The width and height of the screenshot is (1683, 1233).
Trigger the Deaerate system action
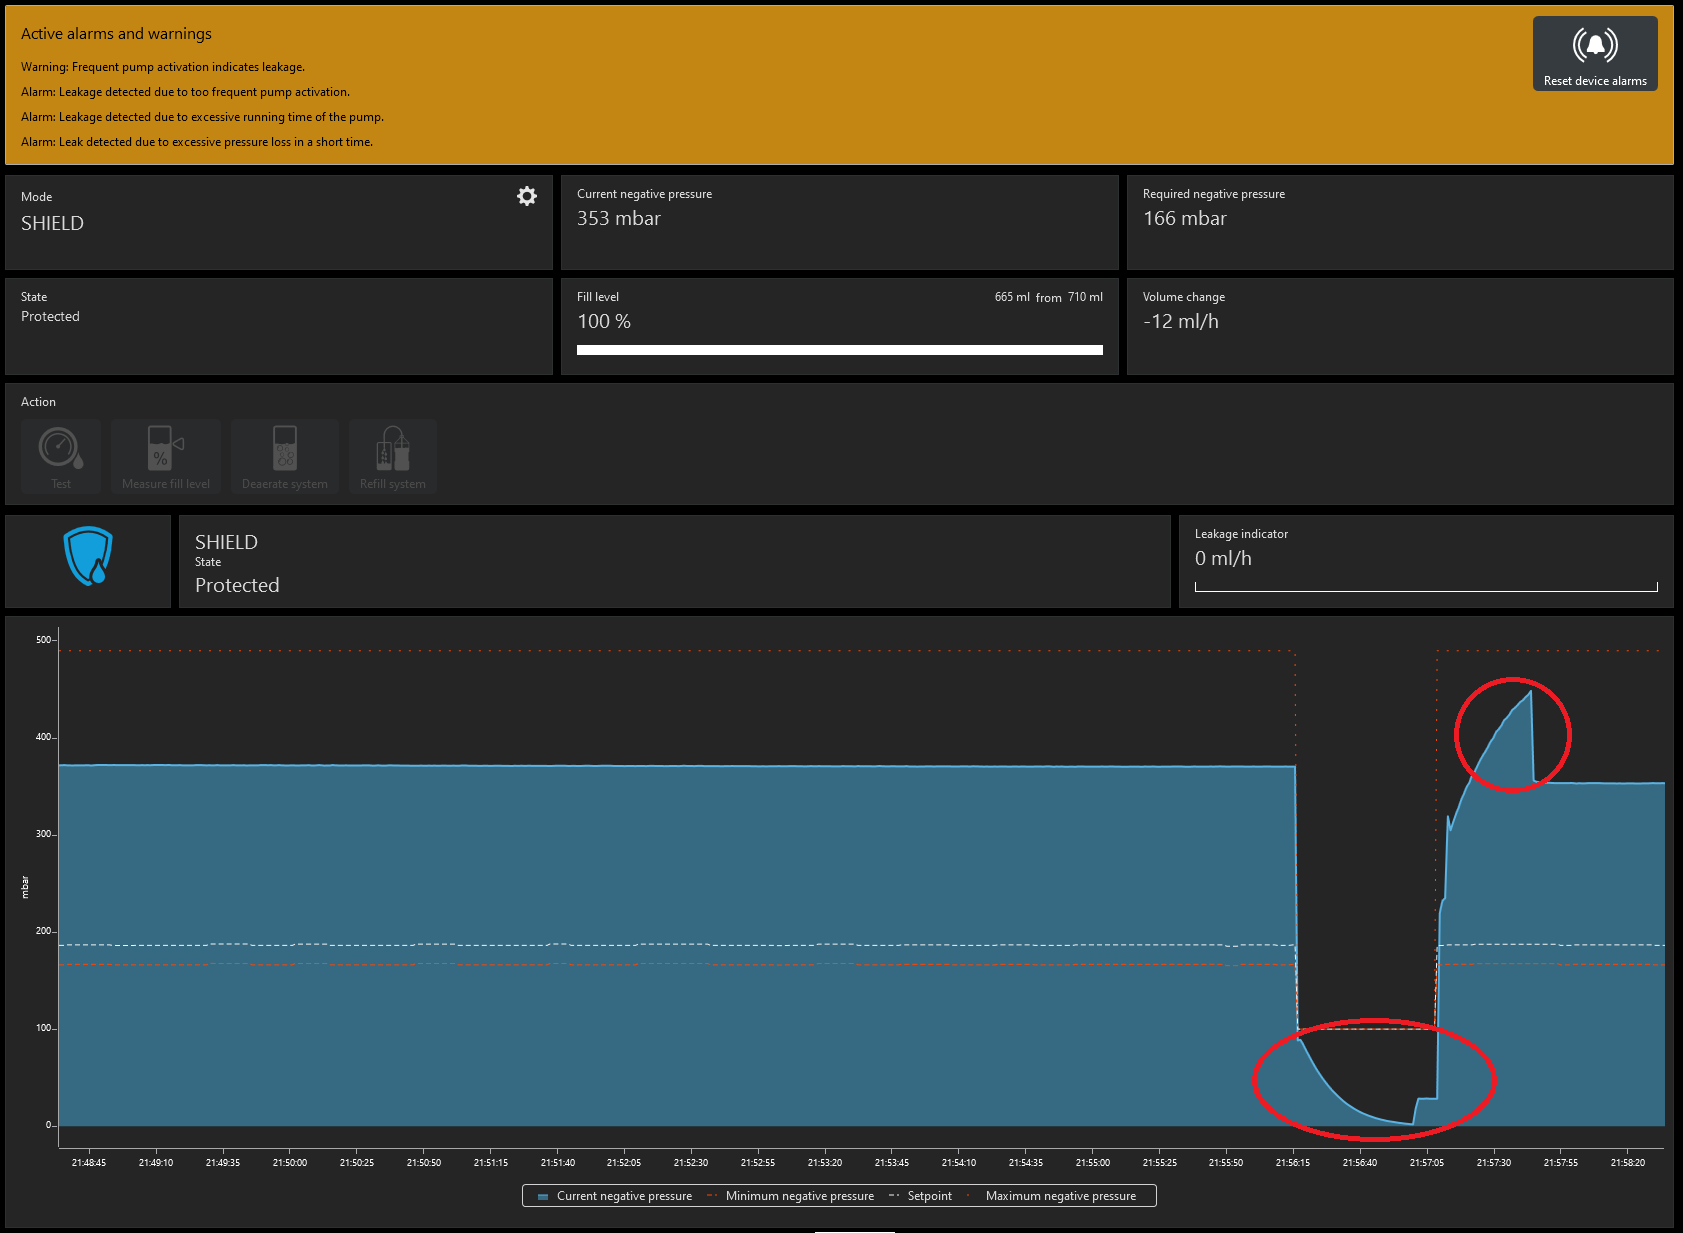tap(285, 456)
